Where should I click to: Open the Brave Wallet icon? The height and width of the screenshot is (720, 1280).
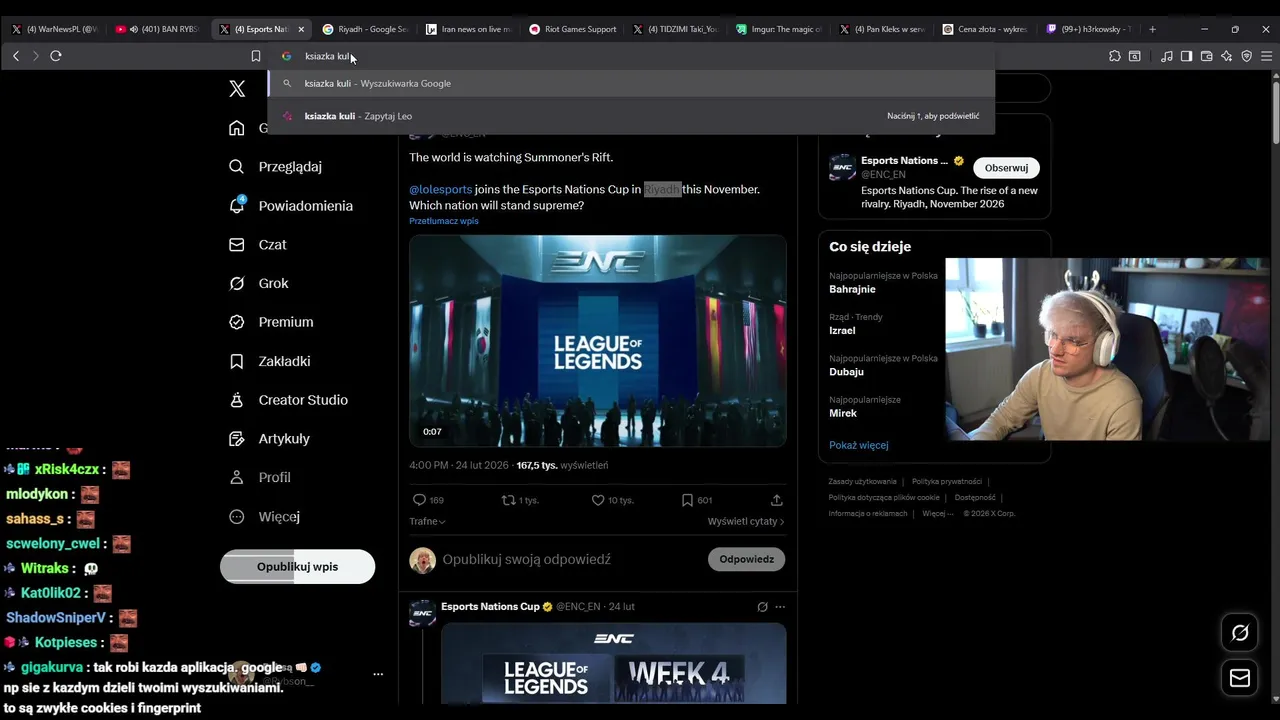[1207, 56]
